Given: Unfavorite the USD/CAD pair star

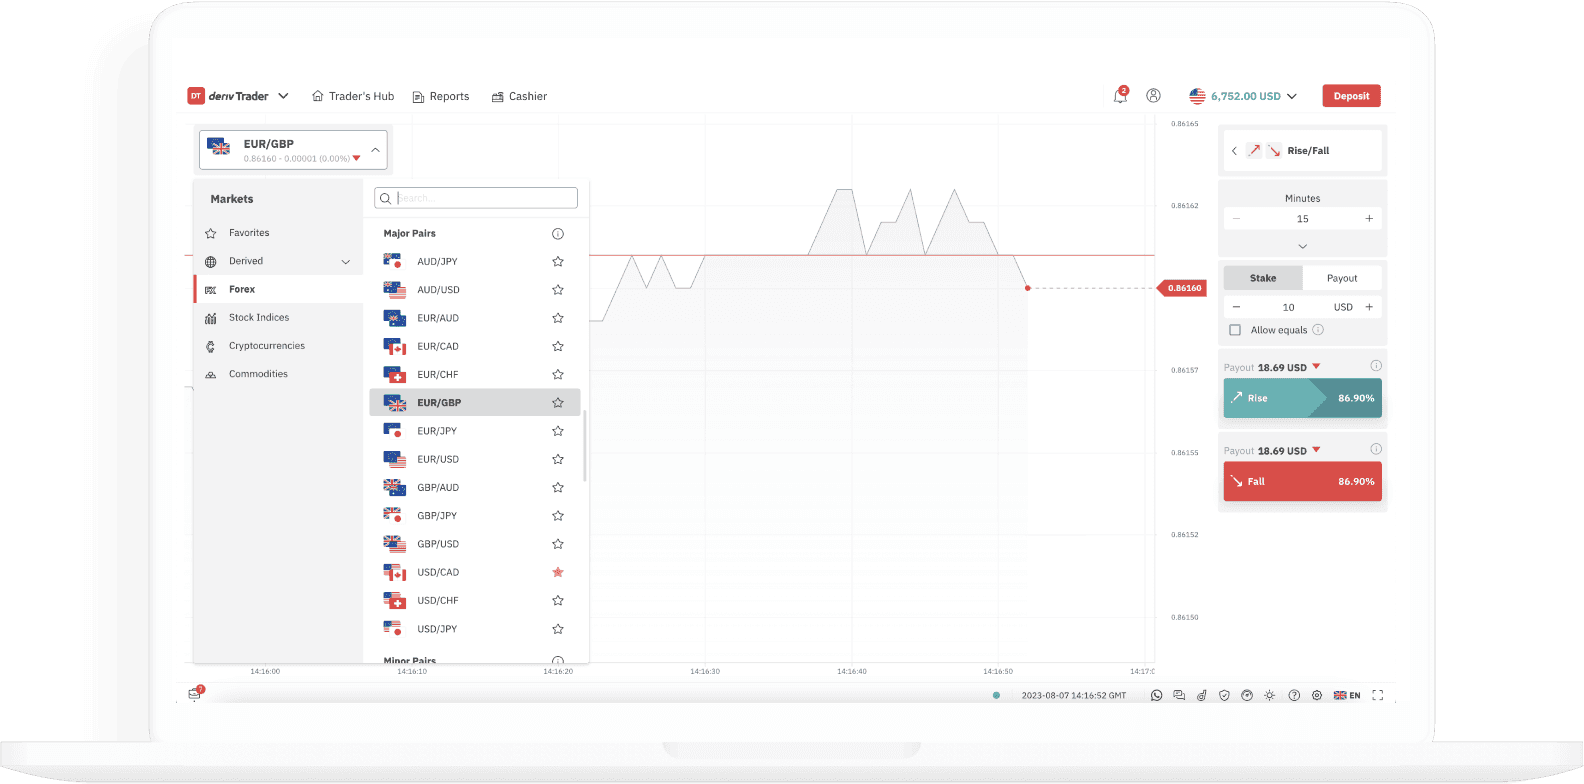Looking at the screenshot, I should pos(558,572).
